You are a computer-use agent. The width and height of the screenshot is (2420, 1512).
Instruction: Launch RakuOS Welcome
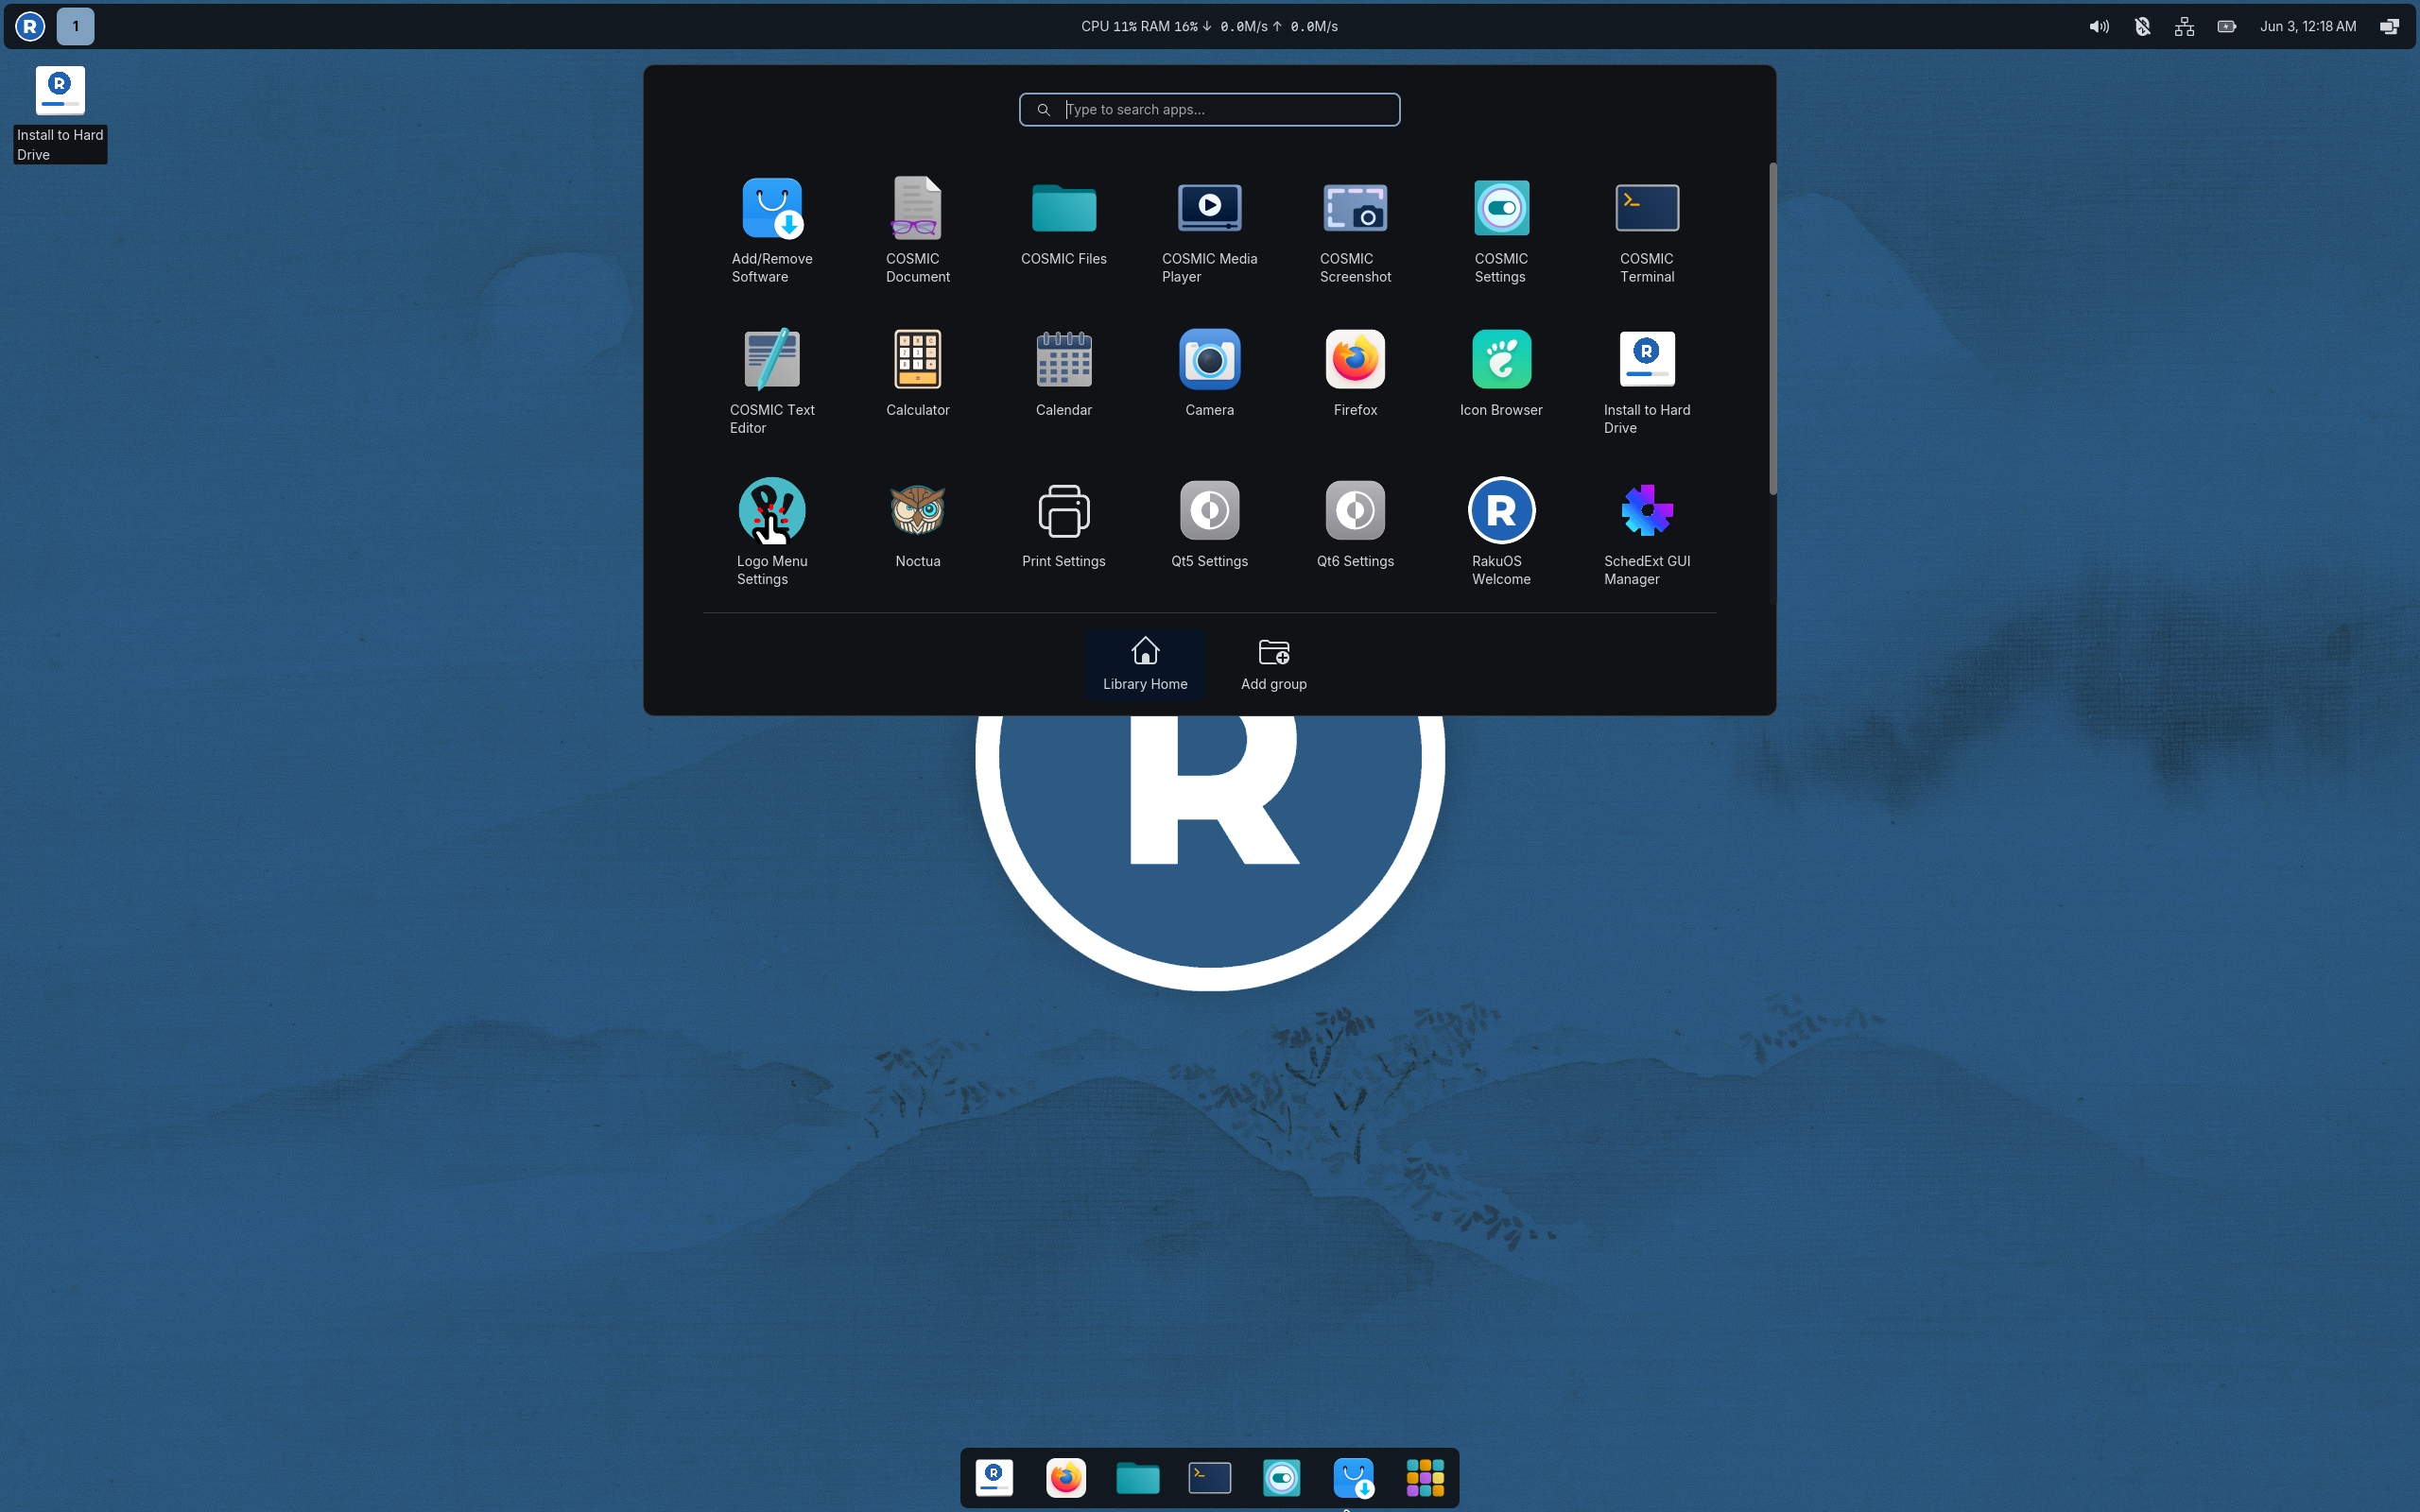click(1501, 532)
